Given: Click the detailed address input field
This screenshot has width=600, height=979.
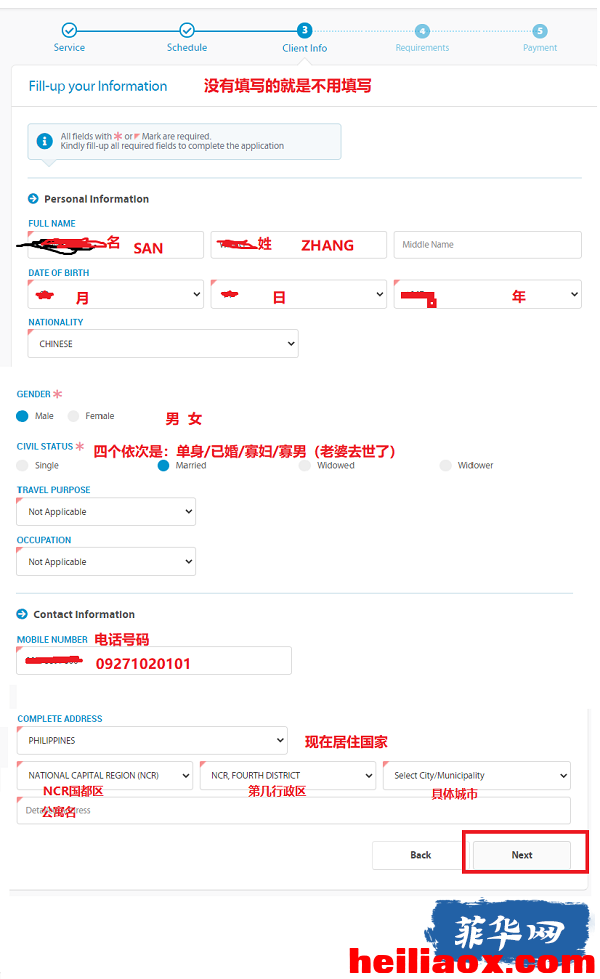Looking at the screenshot, I should coord(293,810).
